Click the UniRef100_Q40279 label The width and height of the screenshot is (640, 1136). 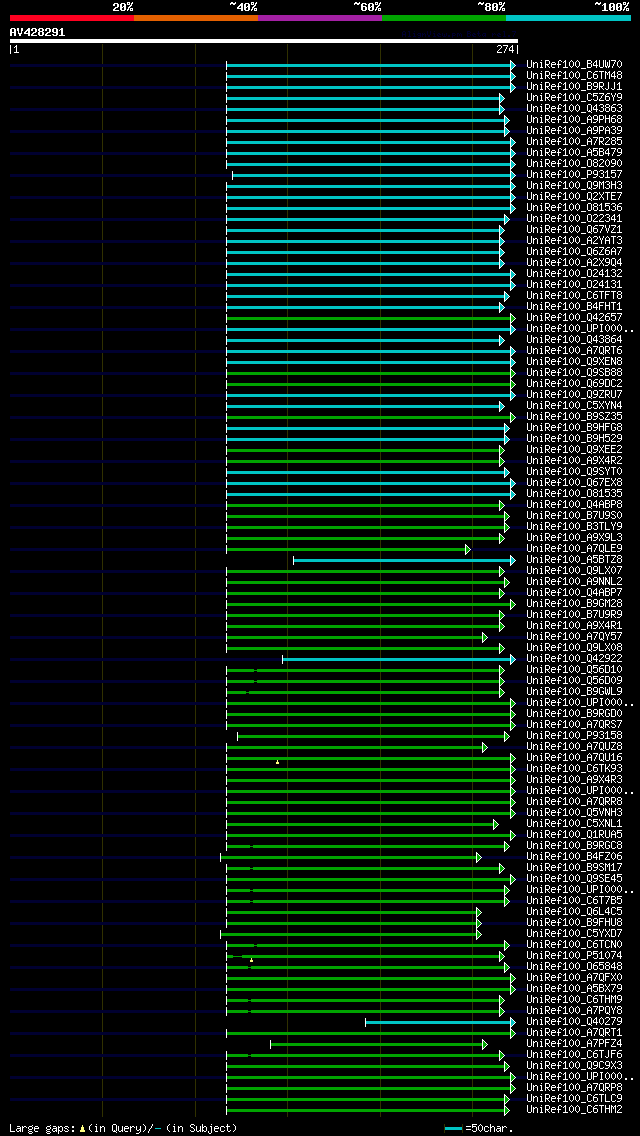pyautogui.click(x=574, y=1022)
